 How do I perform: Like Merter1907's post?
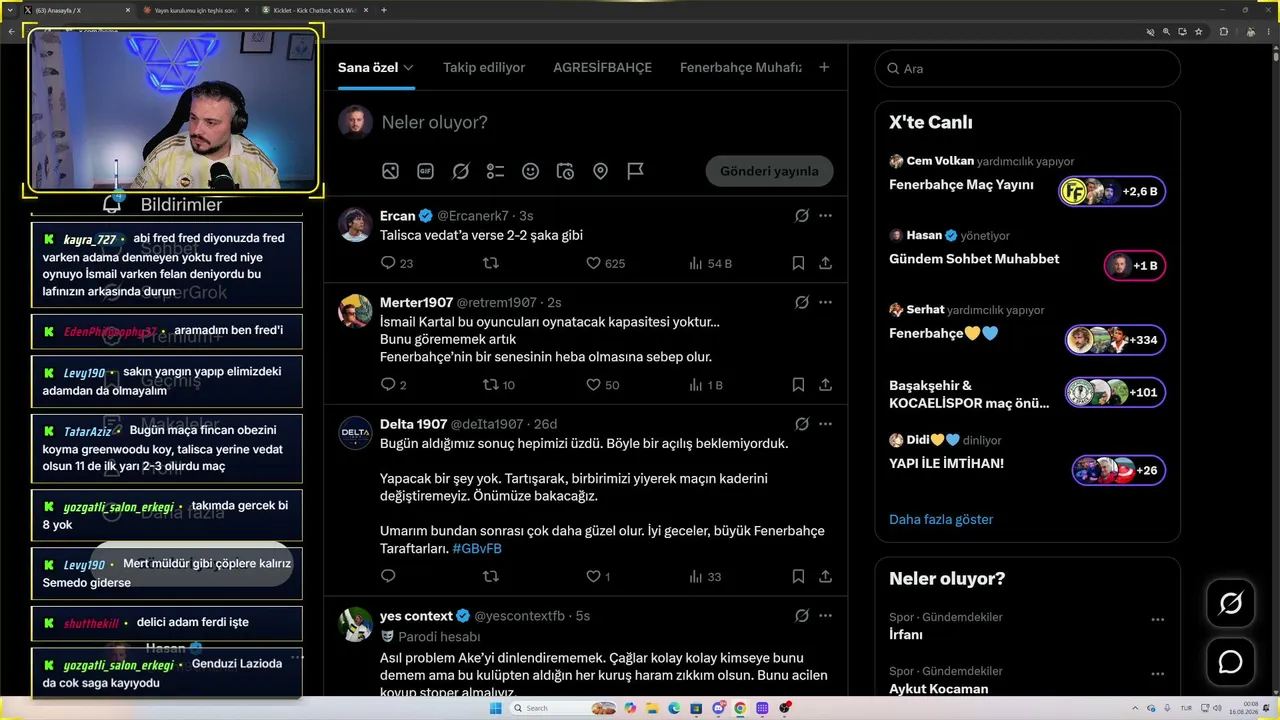pyautogui.click(x=593, y=384)
